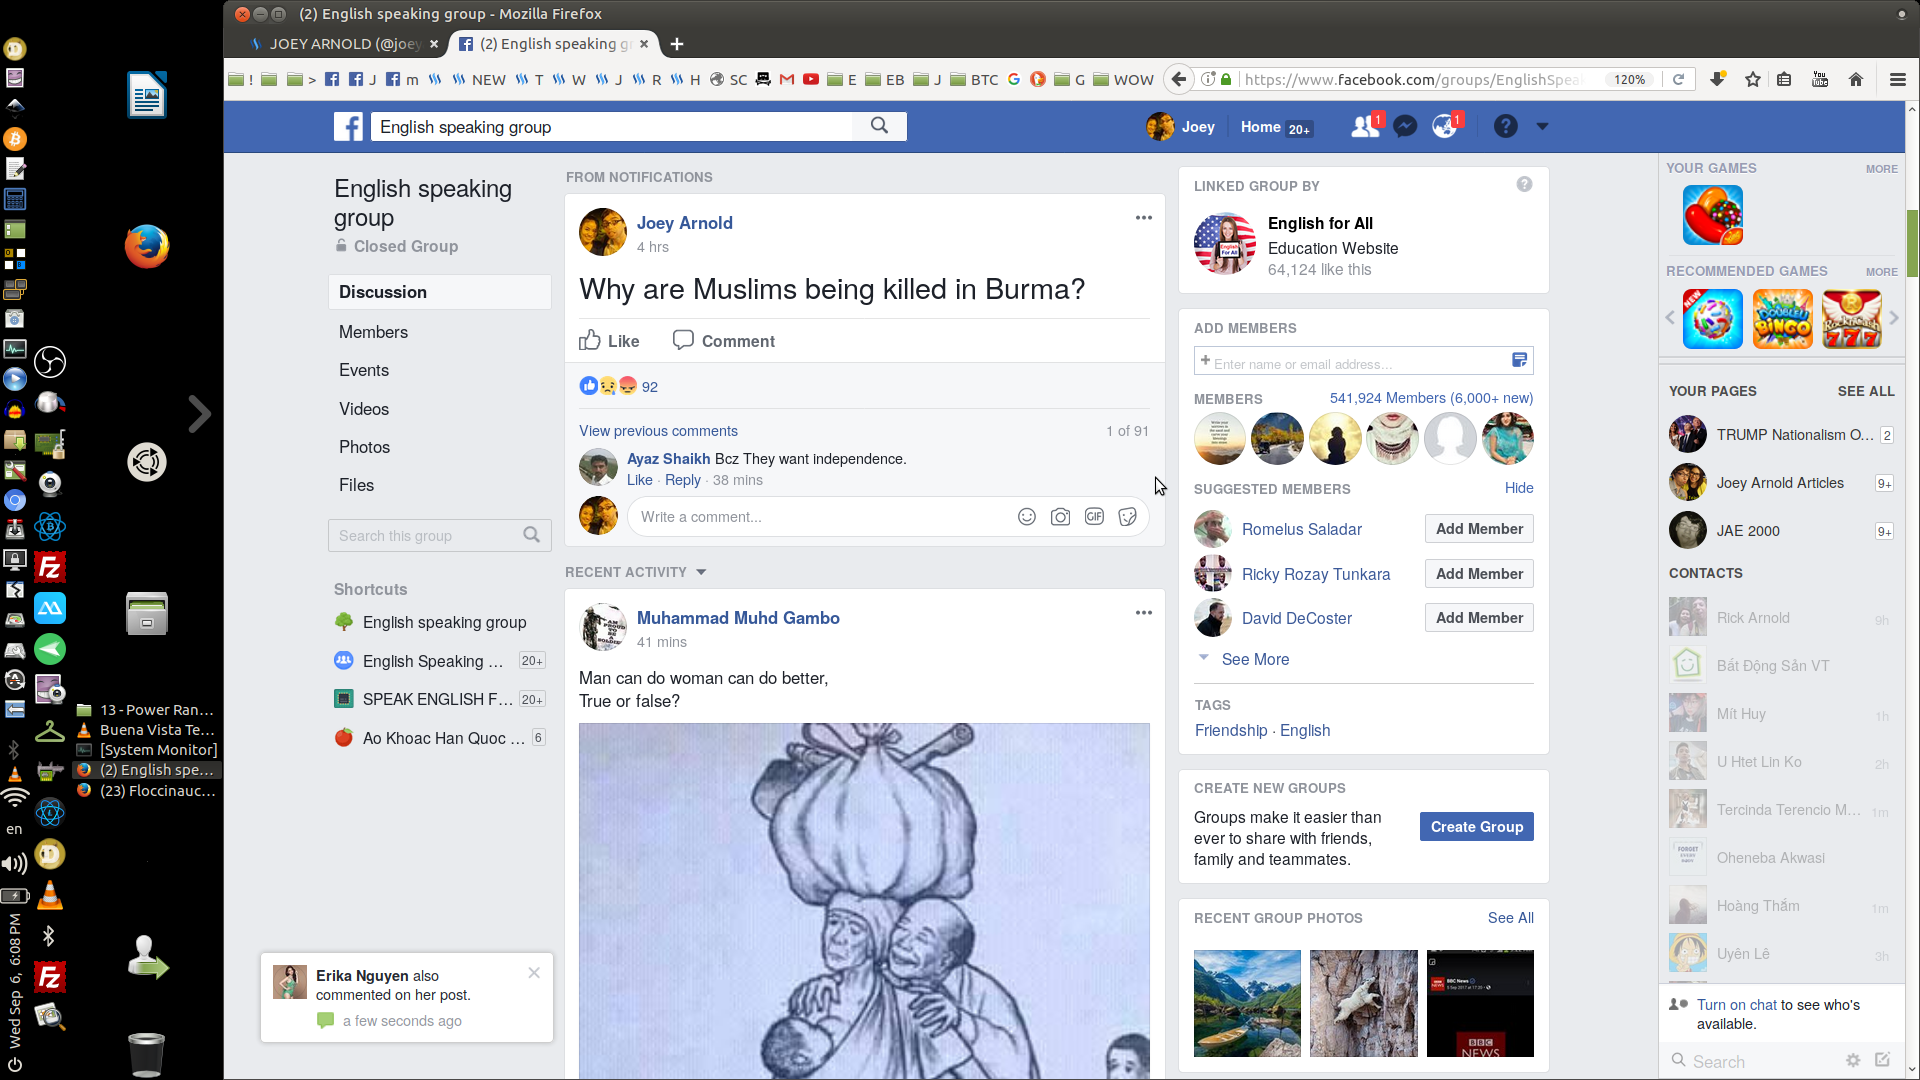1920x1080 pixels.
Task: Reload the page
Action: coord(1679,79)
